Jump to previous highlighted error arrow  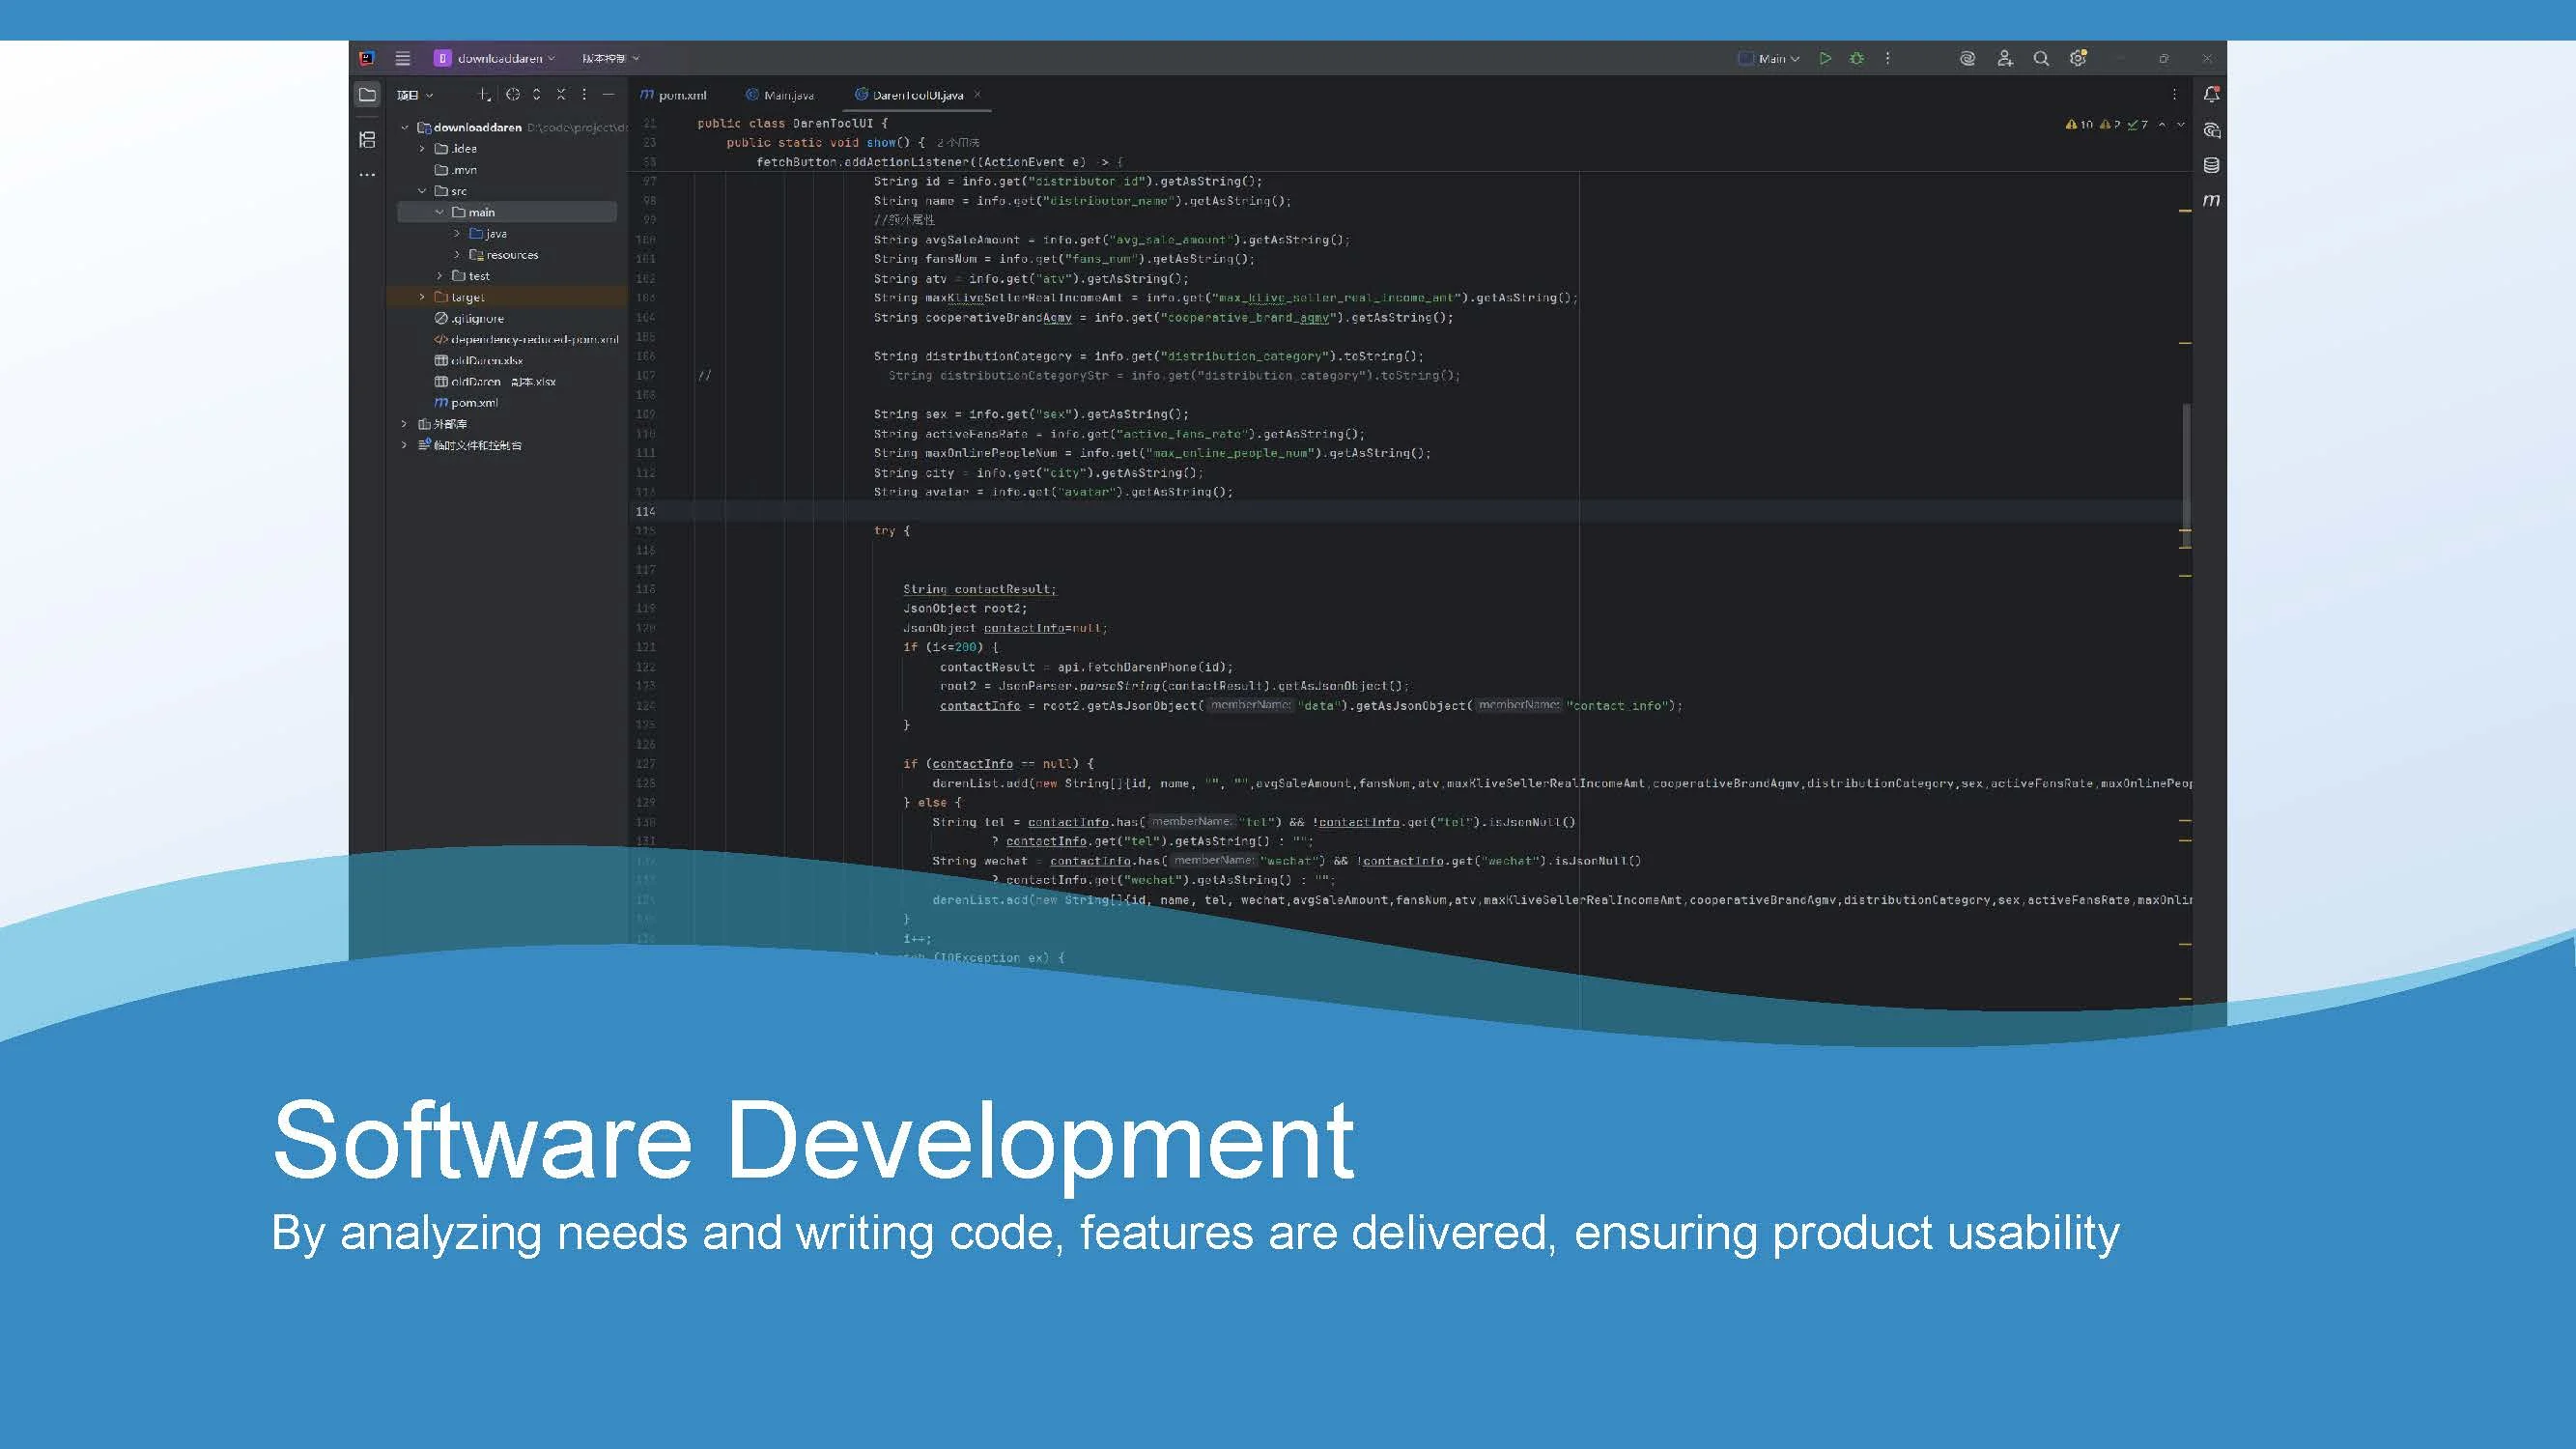[2162, 125]
